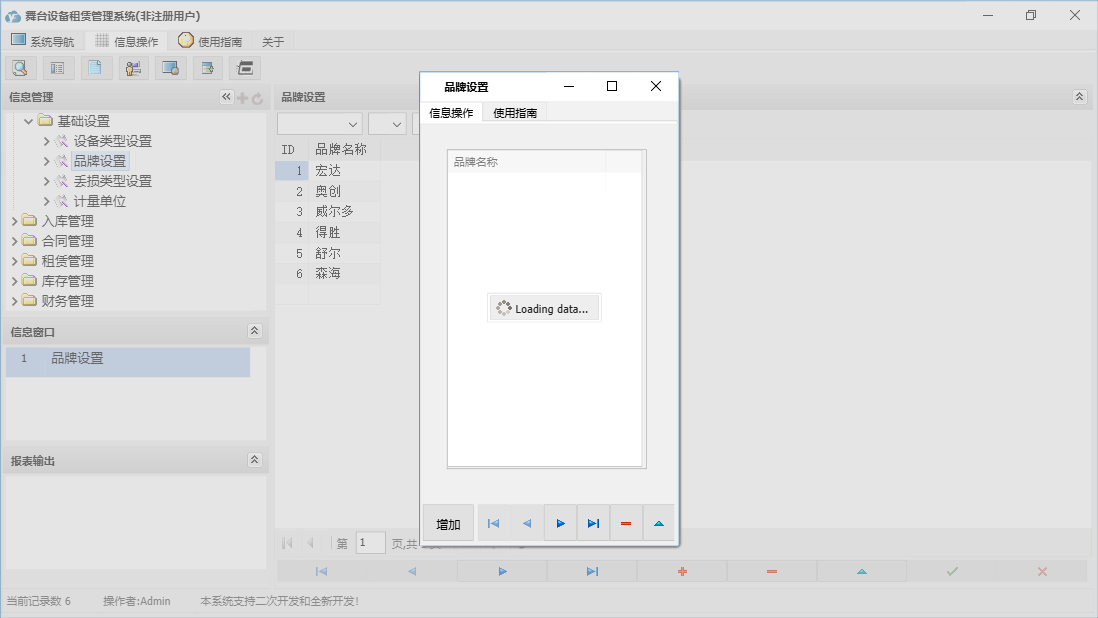Click the last-record icon in the 品牌设置 dialog
The image size is (1098, 618).
[592, 522]
